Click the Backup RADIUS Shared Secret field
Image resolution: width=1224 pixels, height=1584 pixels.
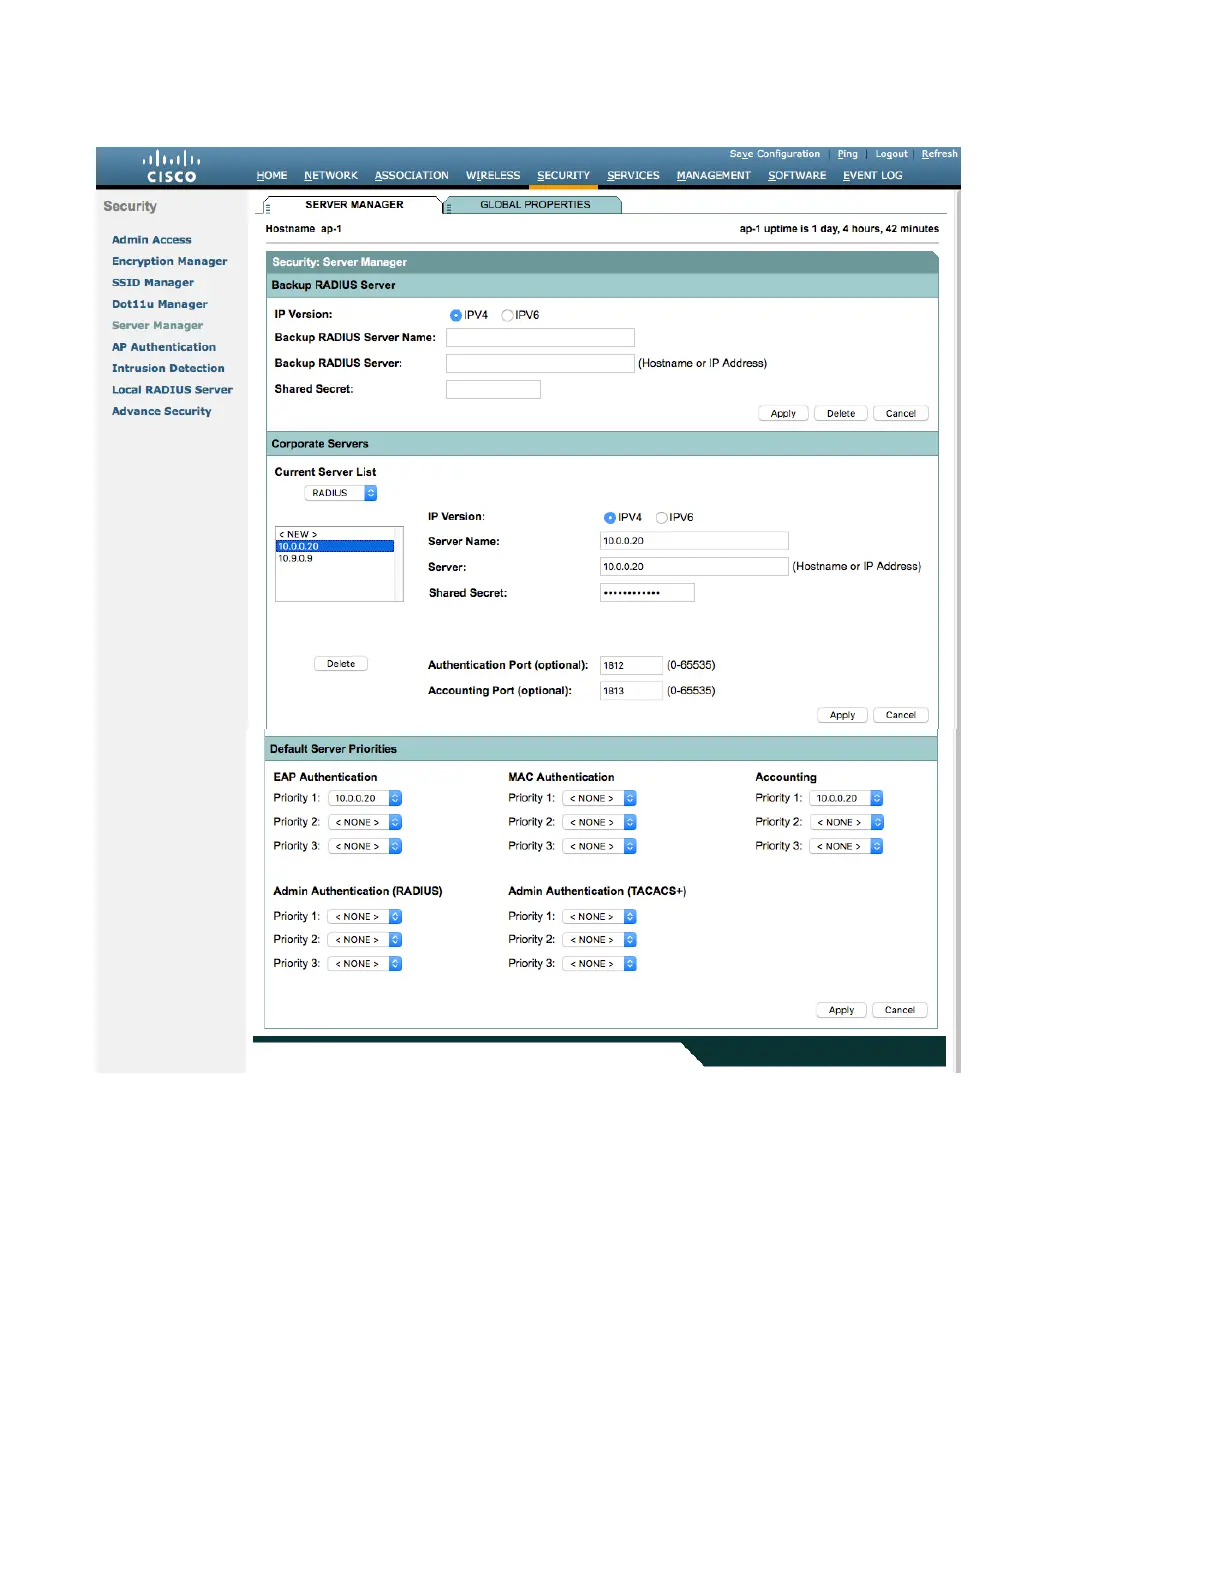point(493,389)
